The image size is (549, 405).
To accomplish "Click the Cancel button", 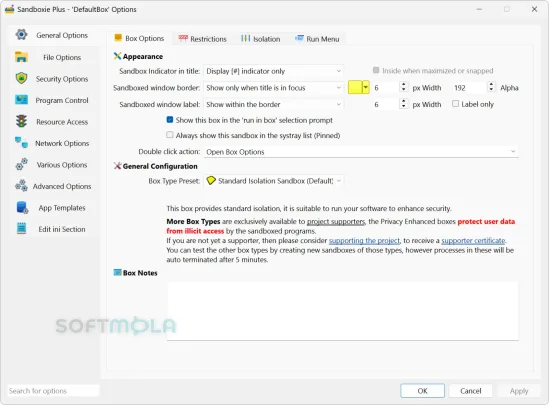I will click(471, 391).
